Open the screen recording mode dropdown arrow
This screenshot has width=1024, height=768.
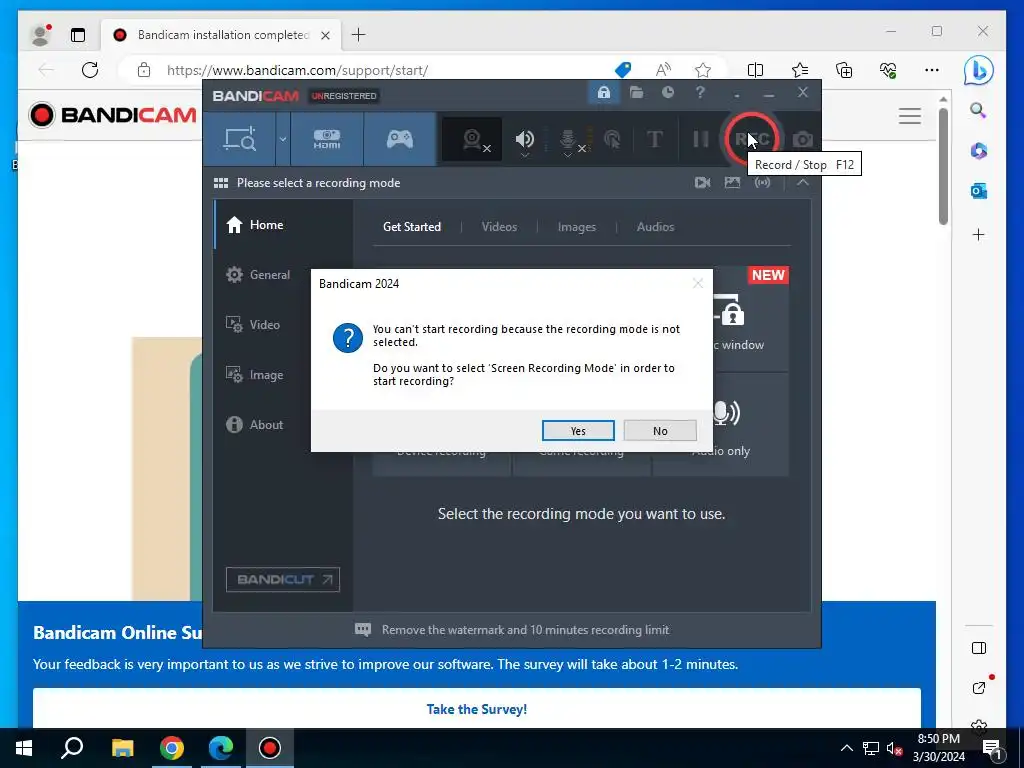coord(283,139)
